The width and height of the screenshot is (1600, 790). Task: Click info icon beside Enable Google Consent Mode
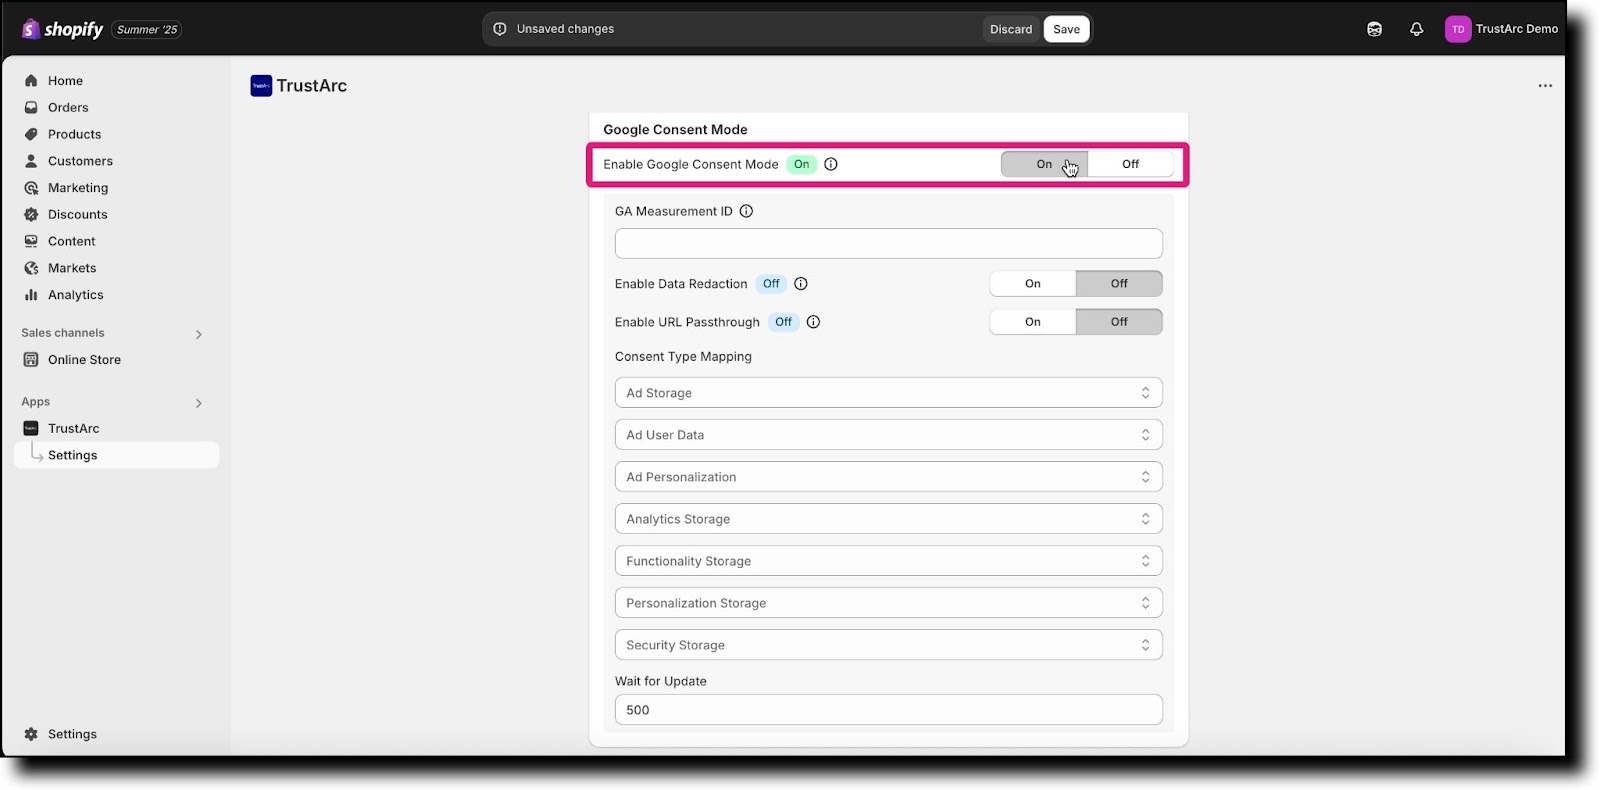(x=831, y=164)
